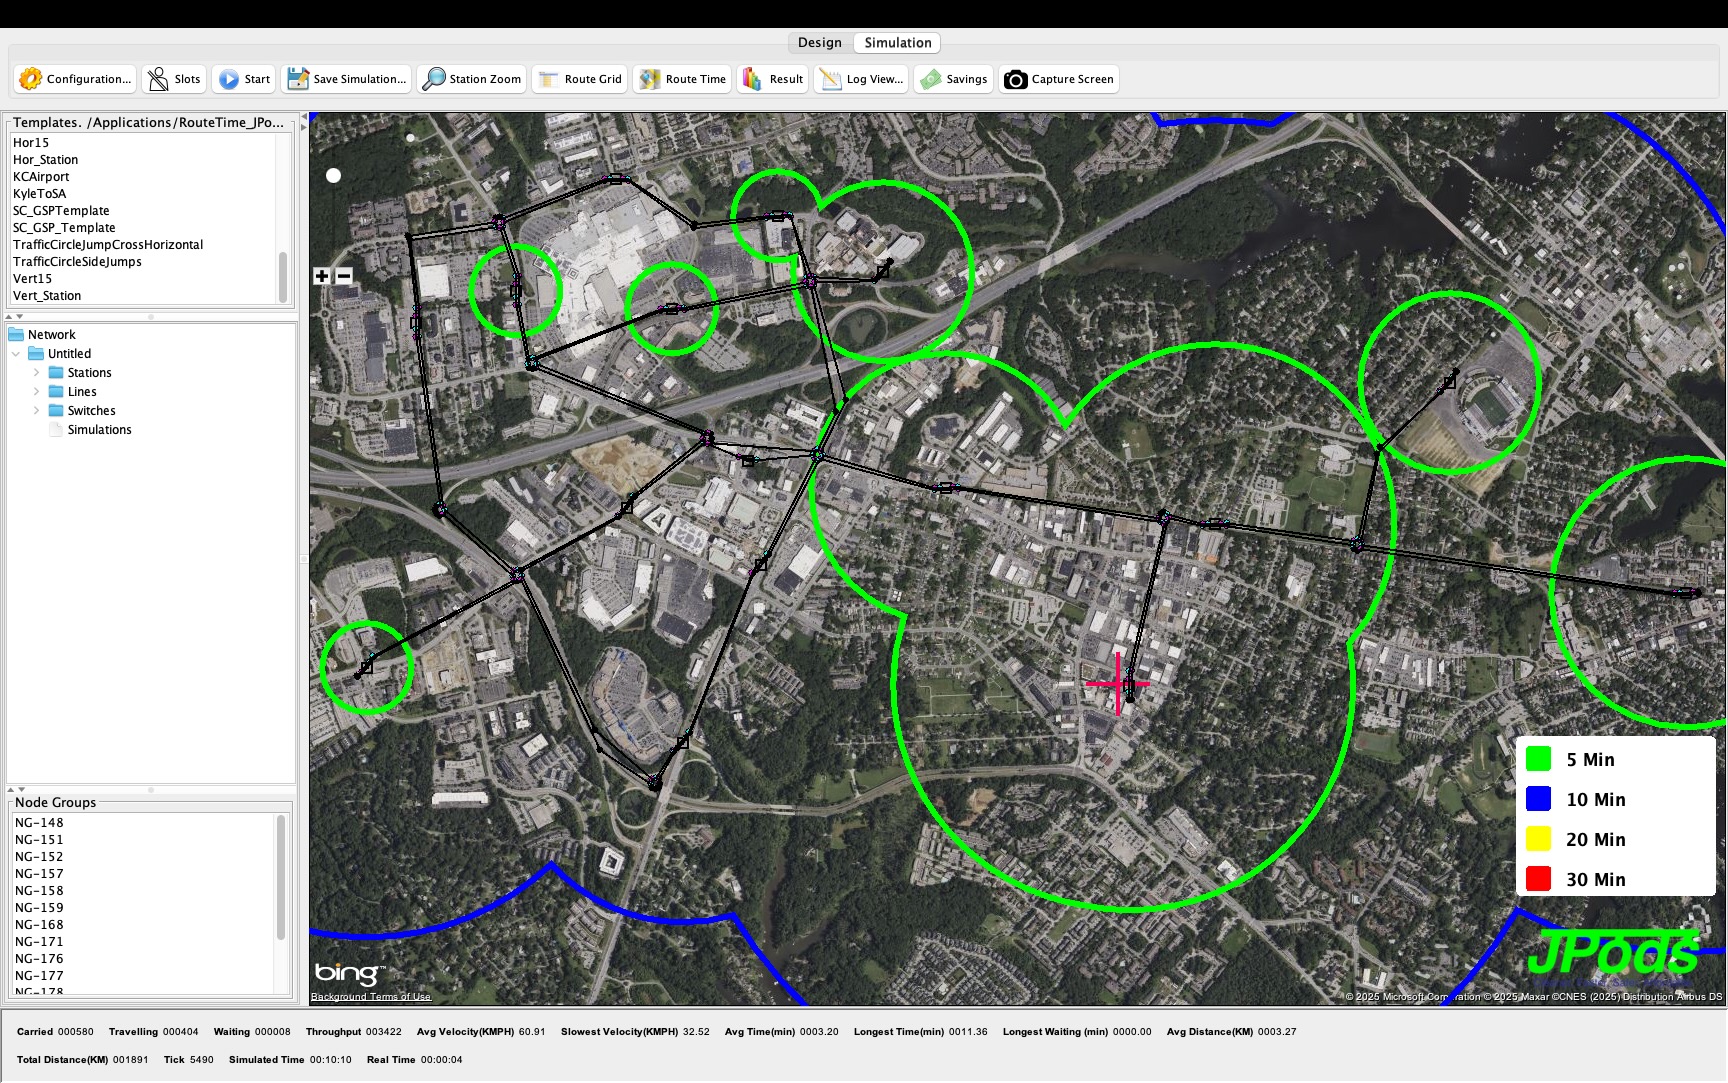Open the Configuration settings
The width and height of the screenshot is (1728, 1083).
point(31,79)
